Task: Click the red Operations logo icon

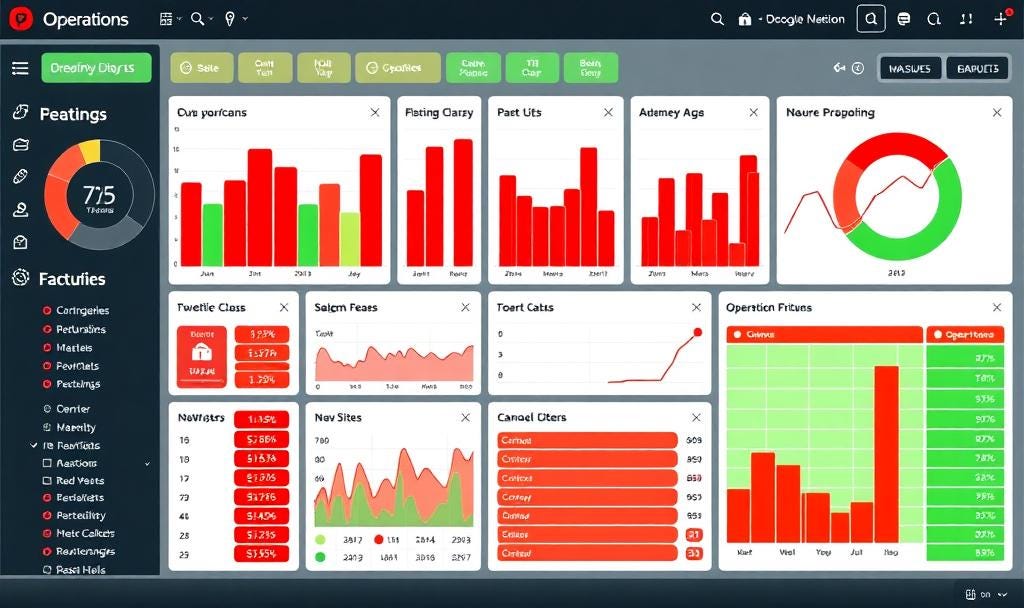Action: [22, 19]
